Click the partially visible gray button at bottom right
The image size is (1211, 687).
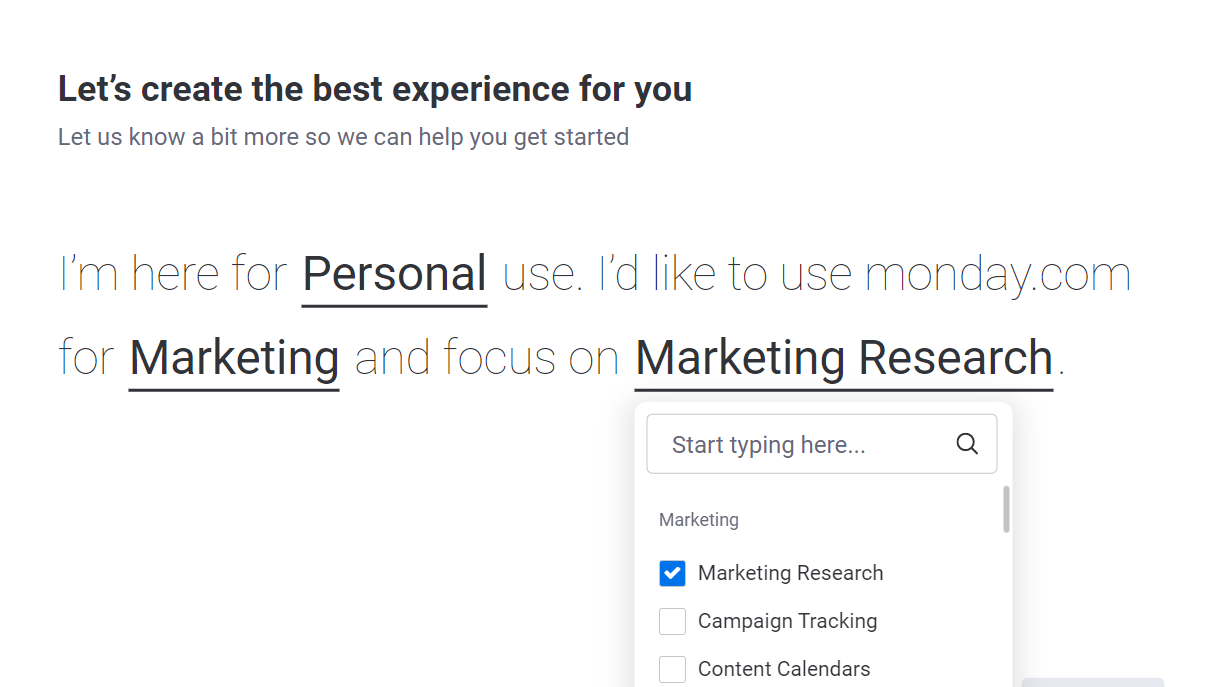[1092, 682]
